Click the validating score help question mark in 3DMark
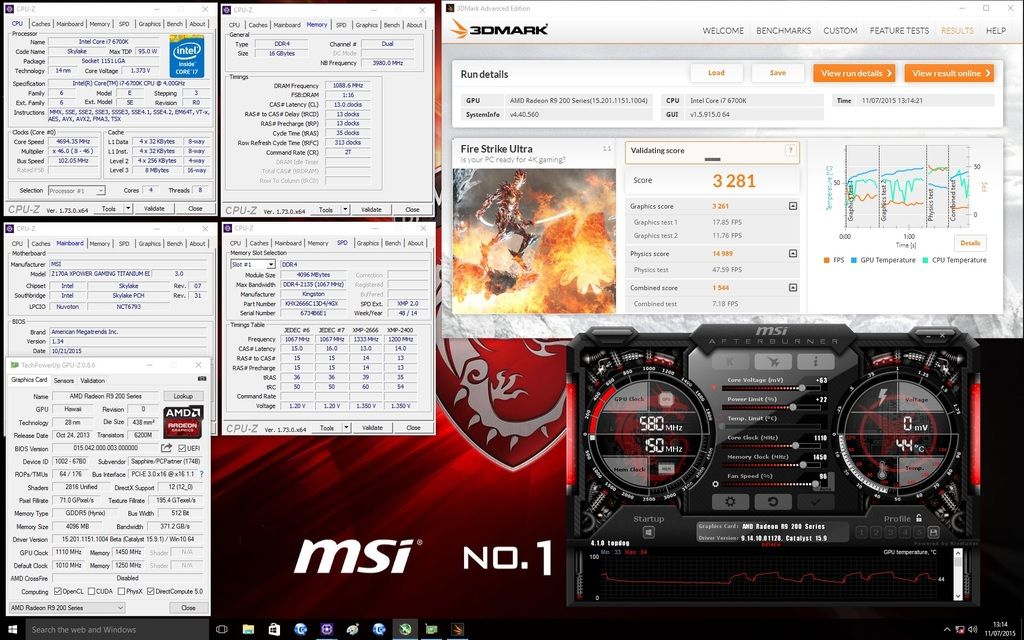This screenshot has height=640, width=1024. pos(790,151)
